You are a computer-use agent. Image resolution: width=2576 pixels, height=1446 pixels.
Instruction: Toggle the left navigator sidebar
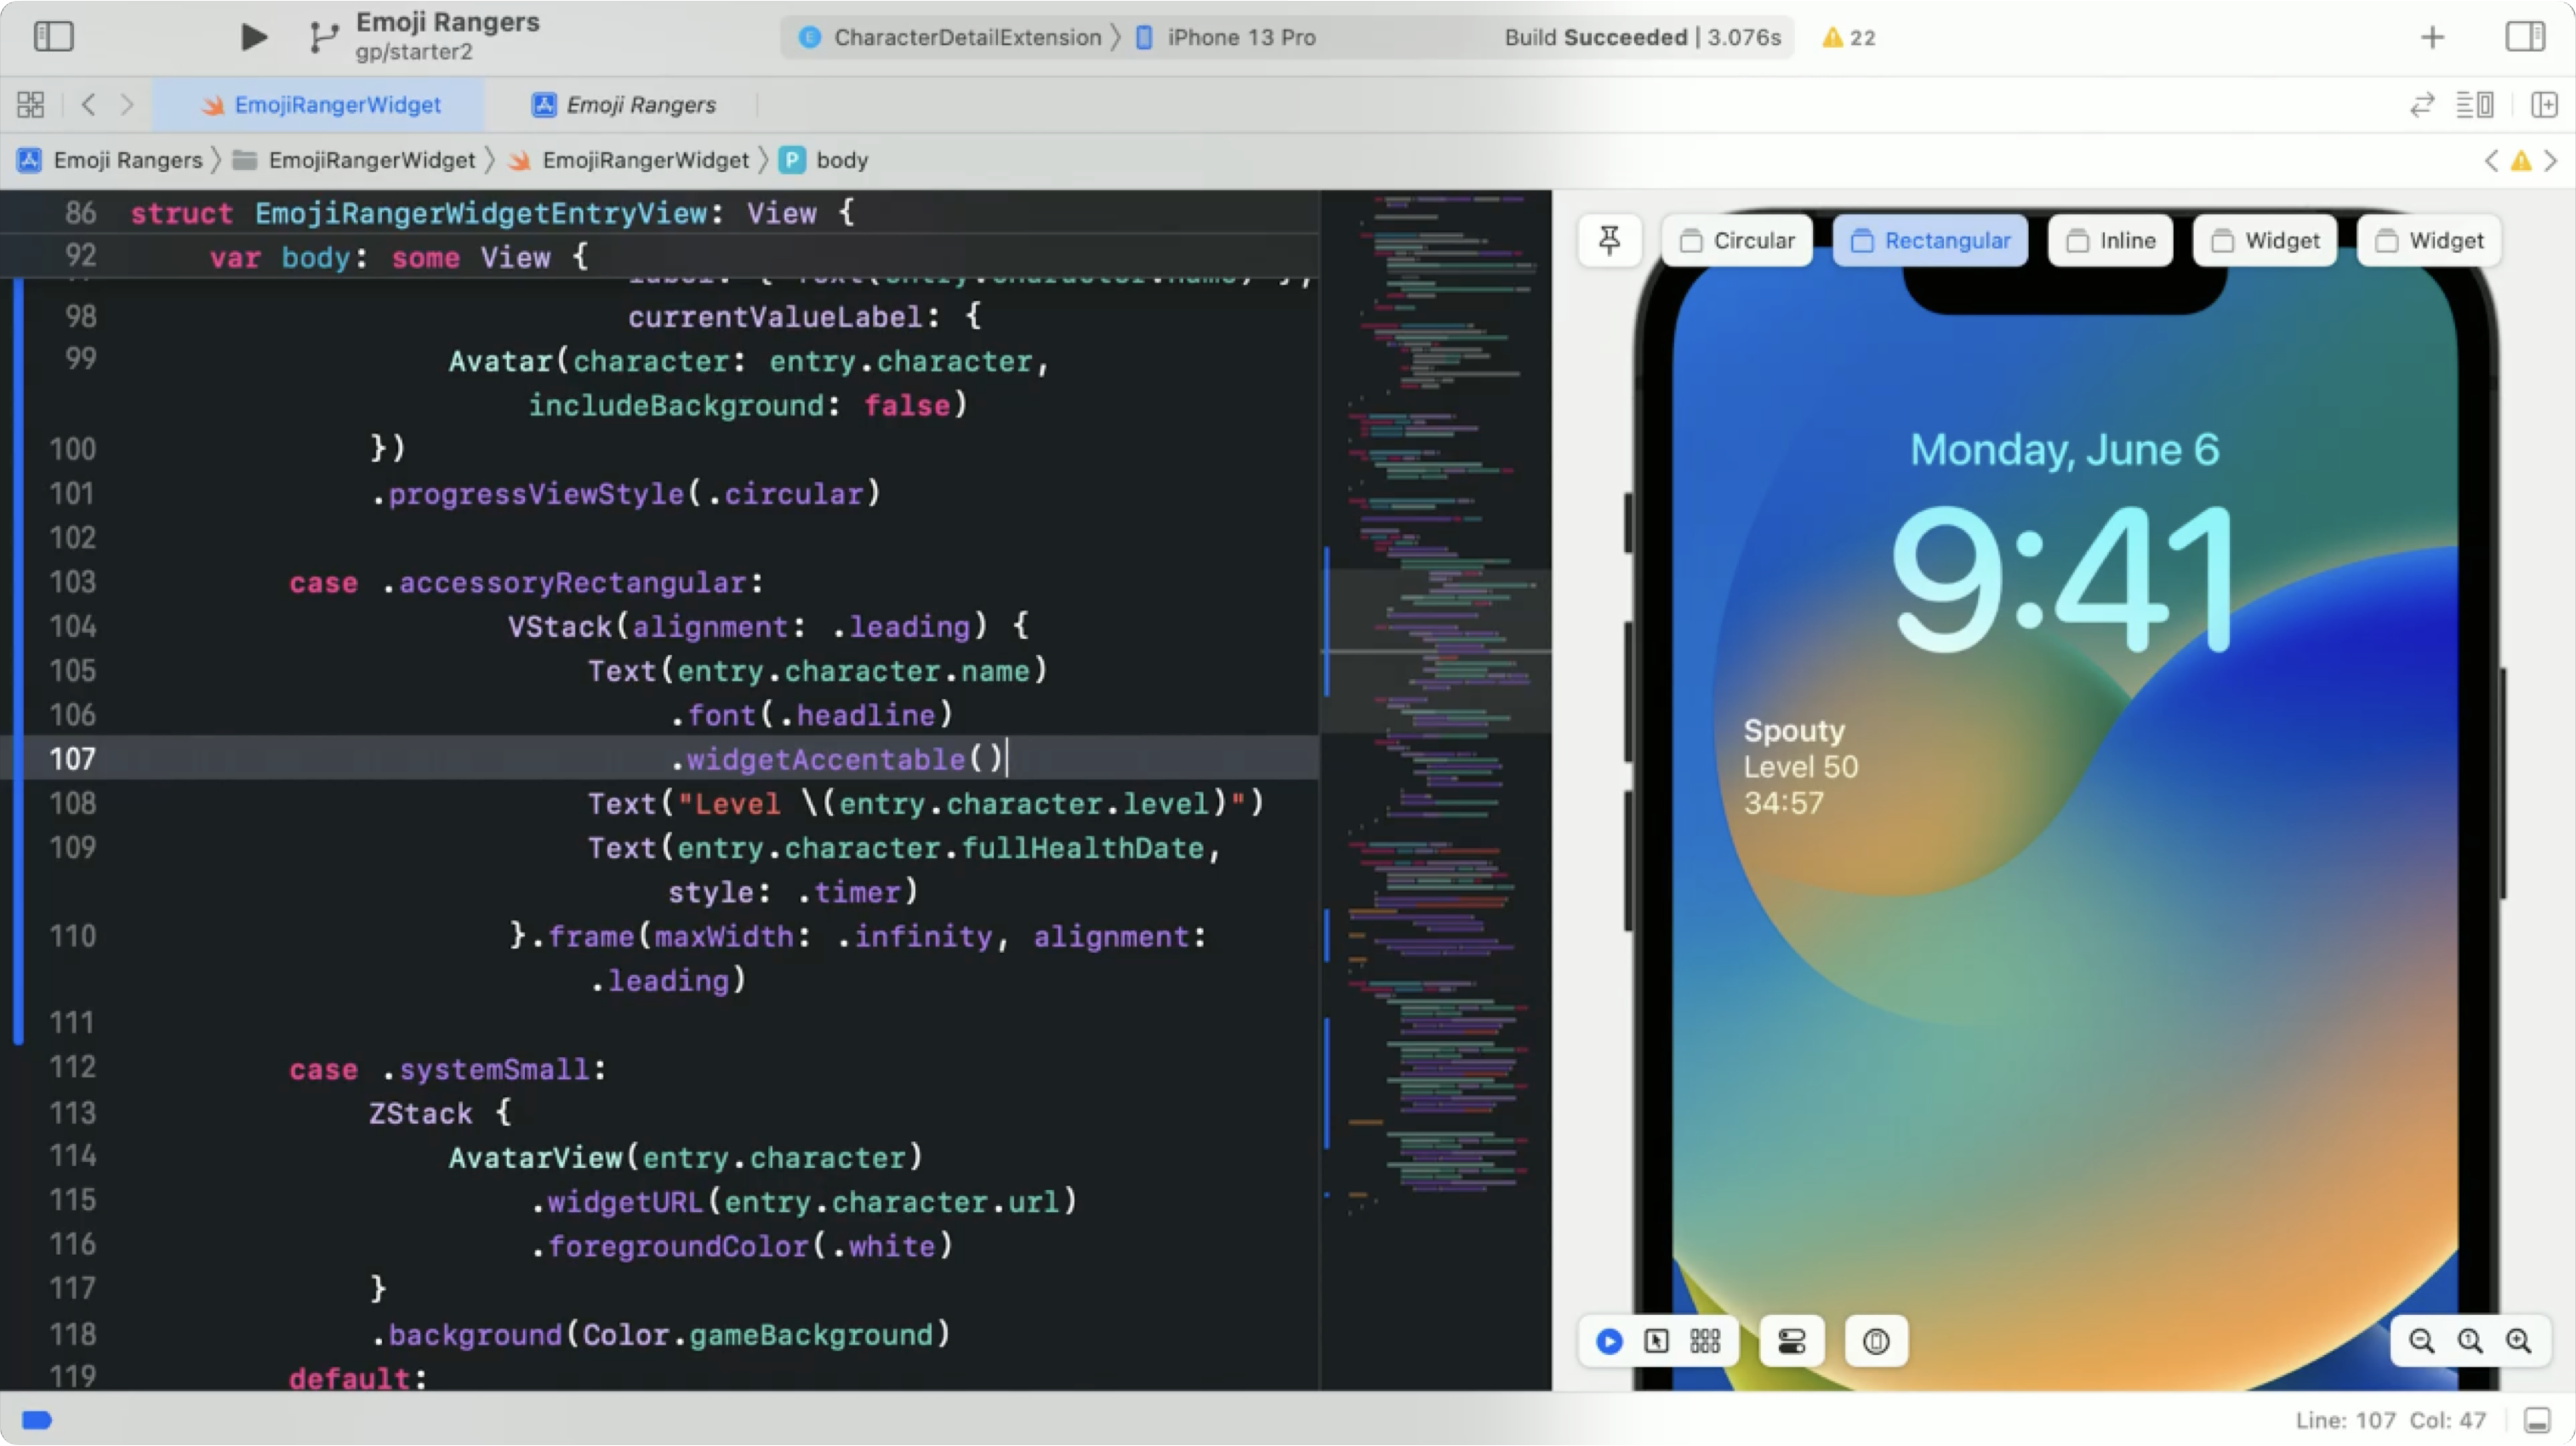pos(53,37)
